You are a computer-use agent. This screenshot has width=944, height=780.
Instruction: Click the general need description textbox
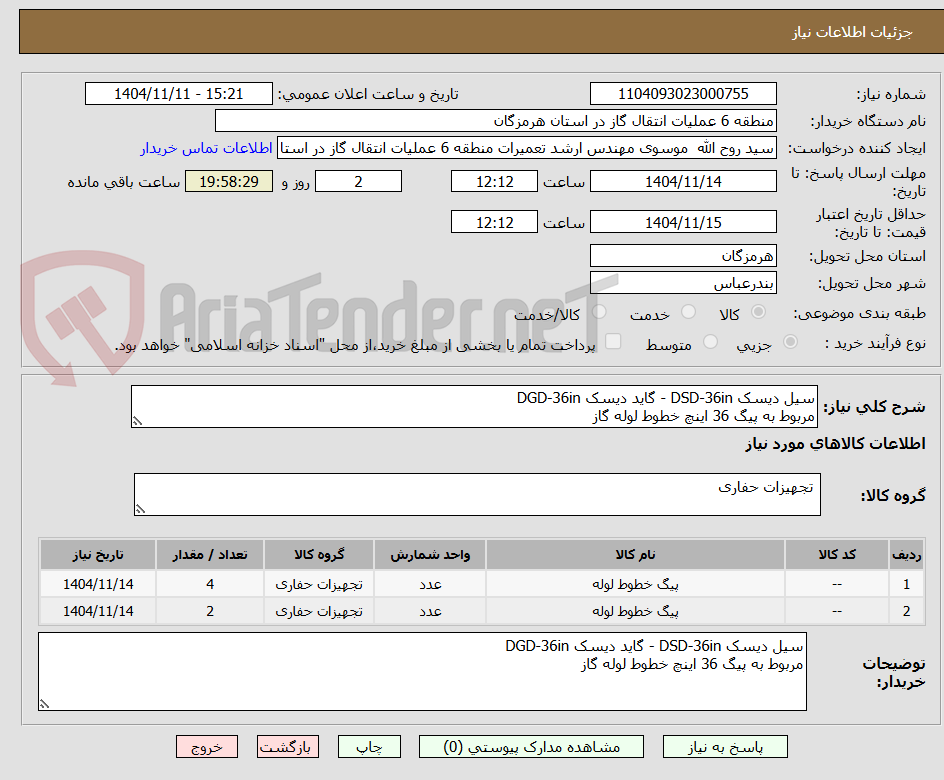(x=474, y=407)
